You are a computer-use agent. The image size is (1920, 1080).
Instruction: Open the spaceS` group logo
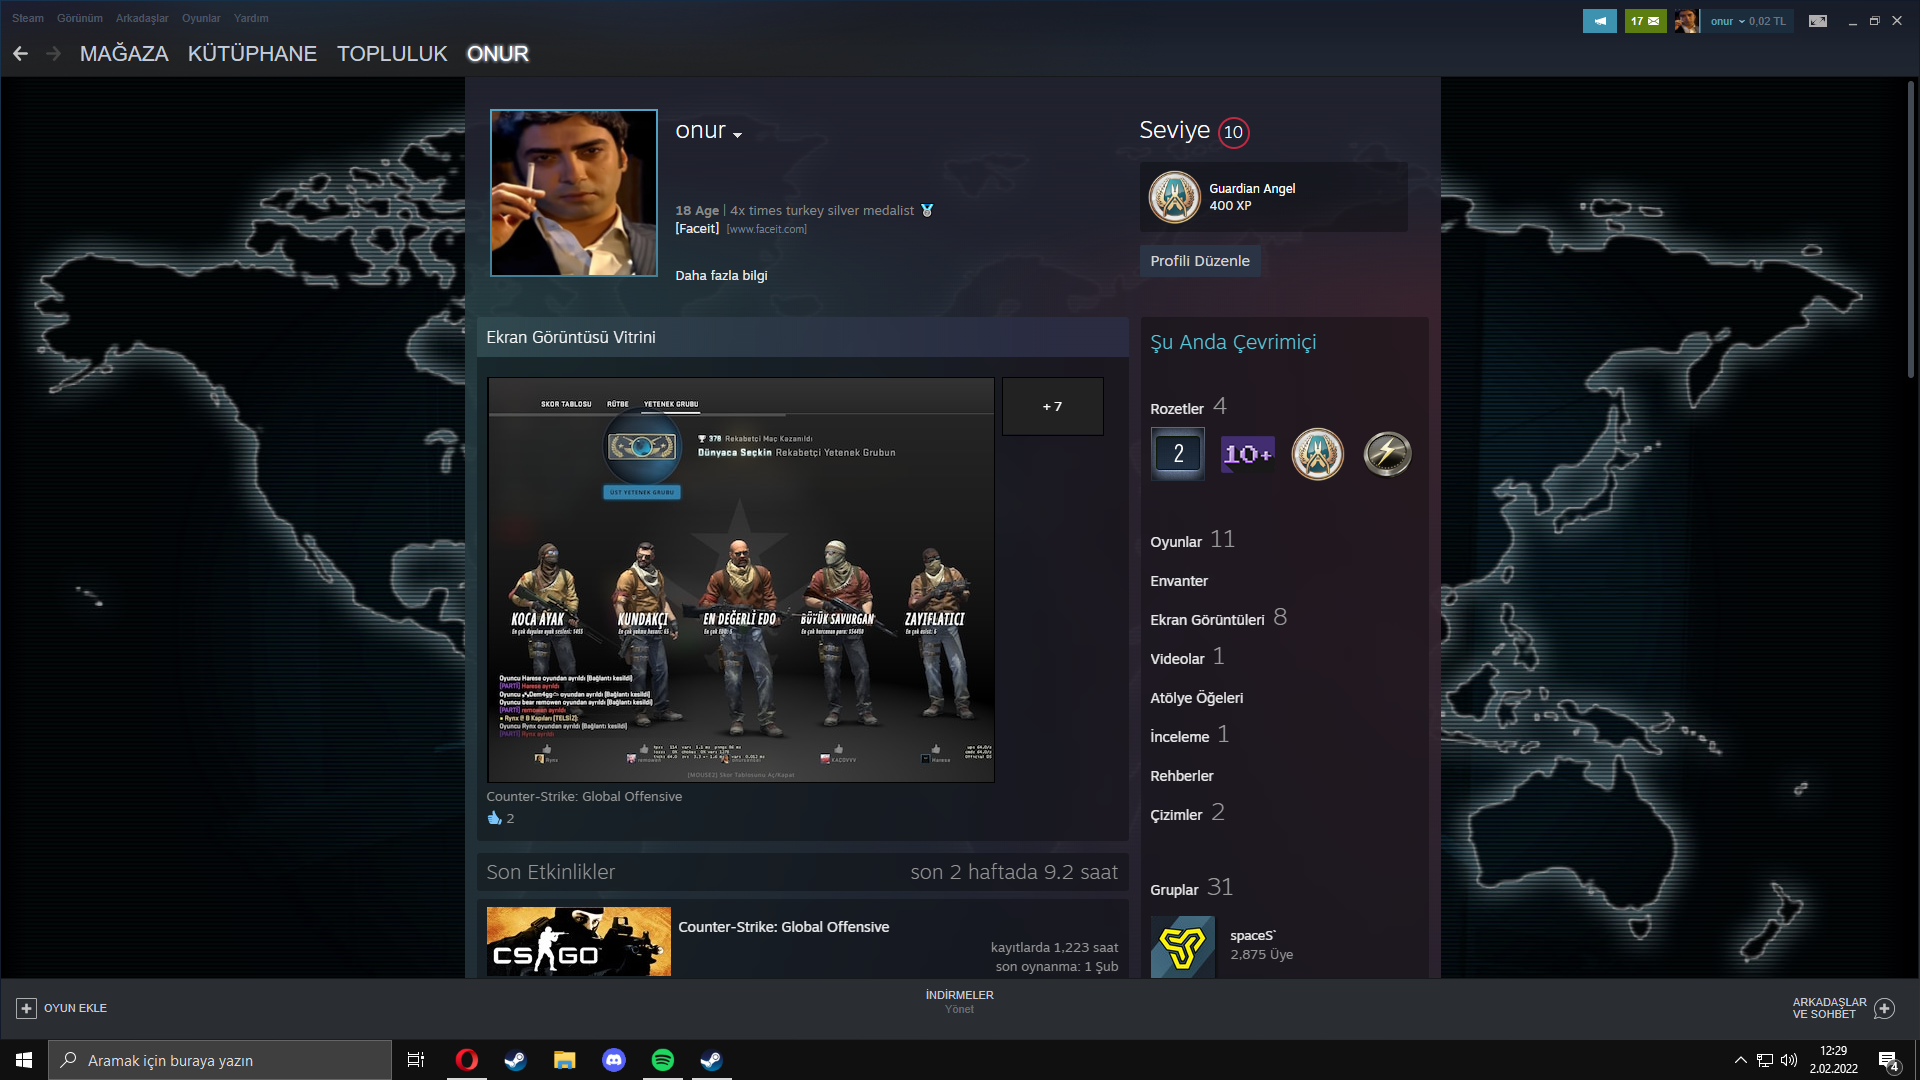[1183, 946]
